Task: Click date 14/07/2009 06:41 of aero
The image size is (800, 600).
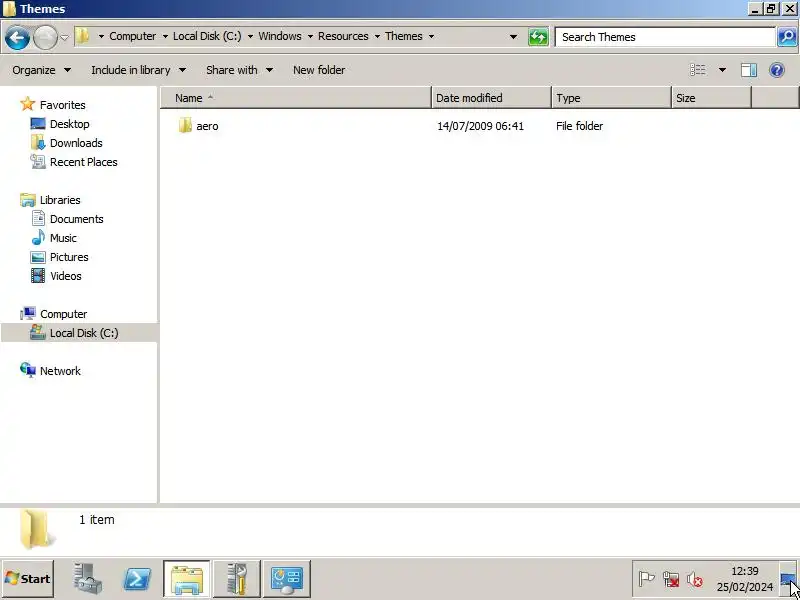Action: (480, 126)
